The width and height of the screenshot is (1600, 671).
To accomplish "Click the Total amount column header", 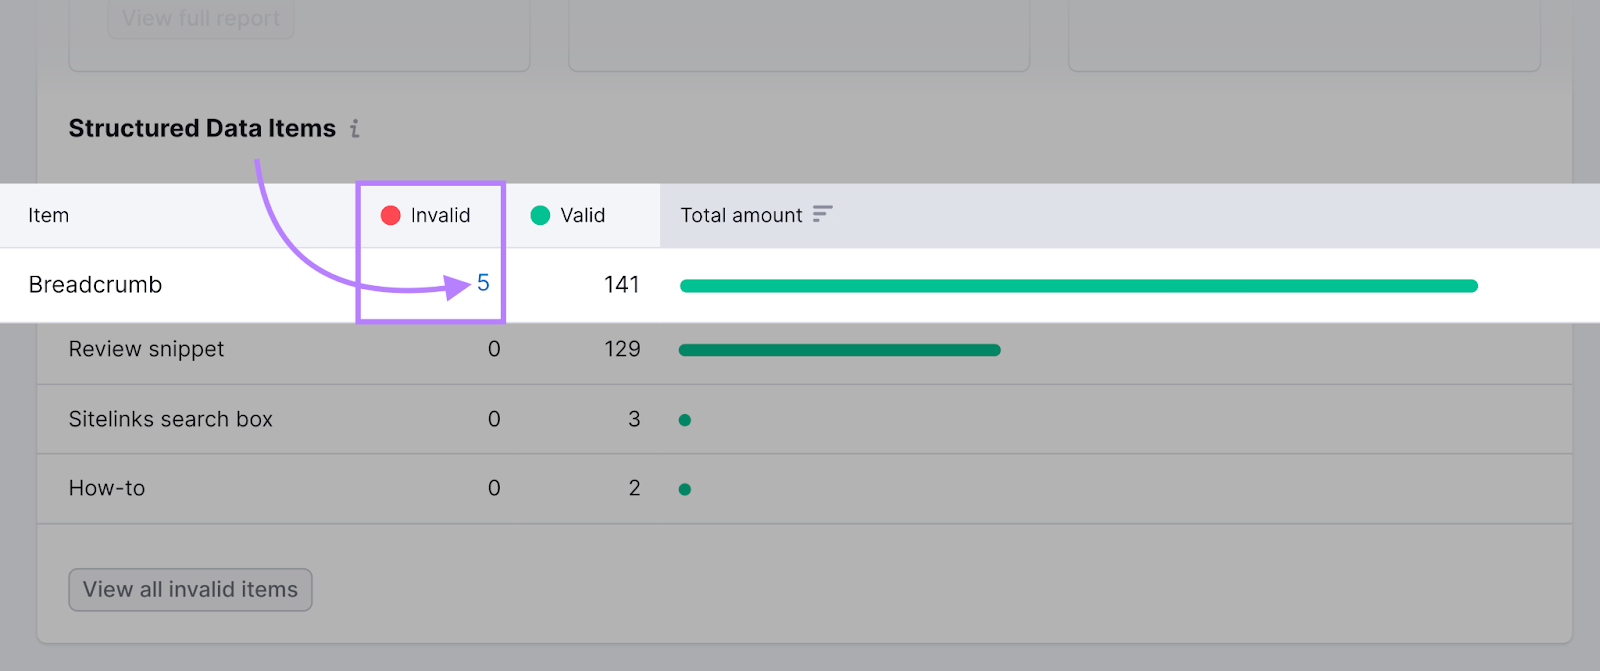I will [741, 215].
